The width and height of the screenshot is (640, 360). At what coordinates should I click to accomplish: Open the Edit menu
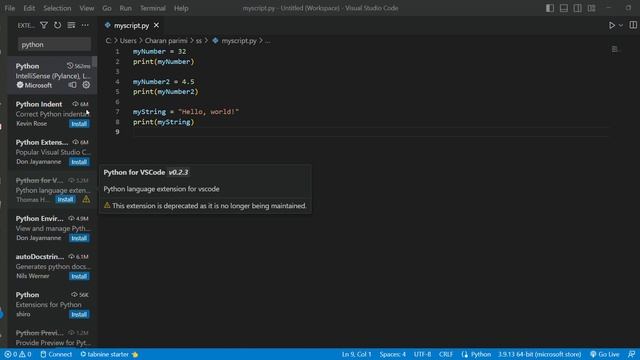tap(29, 8)
